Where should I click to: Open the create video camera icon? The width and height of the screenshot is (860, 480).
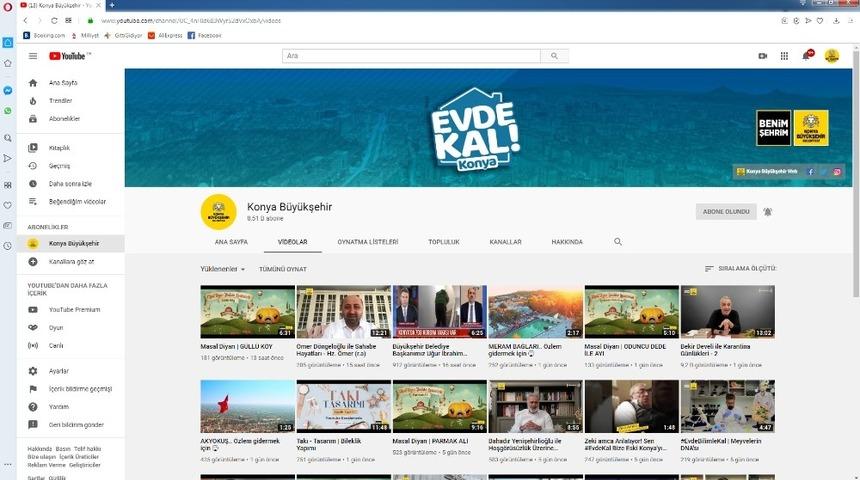pos(762,56)
